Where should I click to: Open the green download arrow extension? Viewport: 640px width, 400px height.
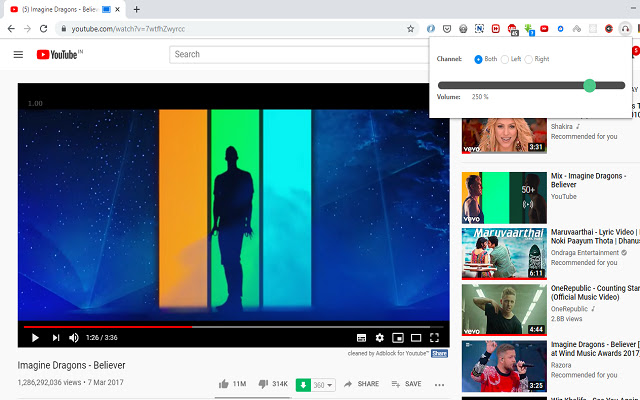pos(529,29)
